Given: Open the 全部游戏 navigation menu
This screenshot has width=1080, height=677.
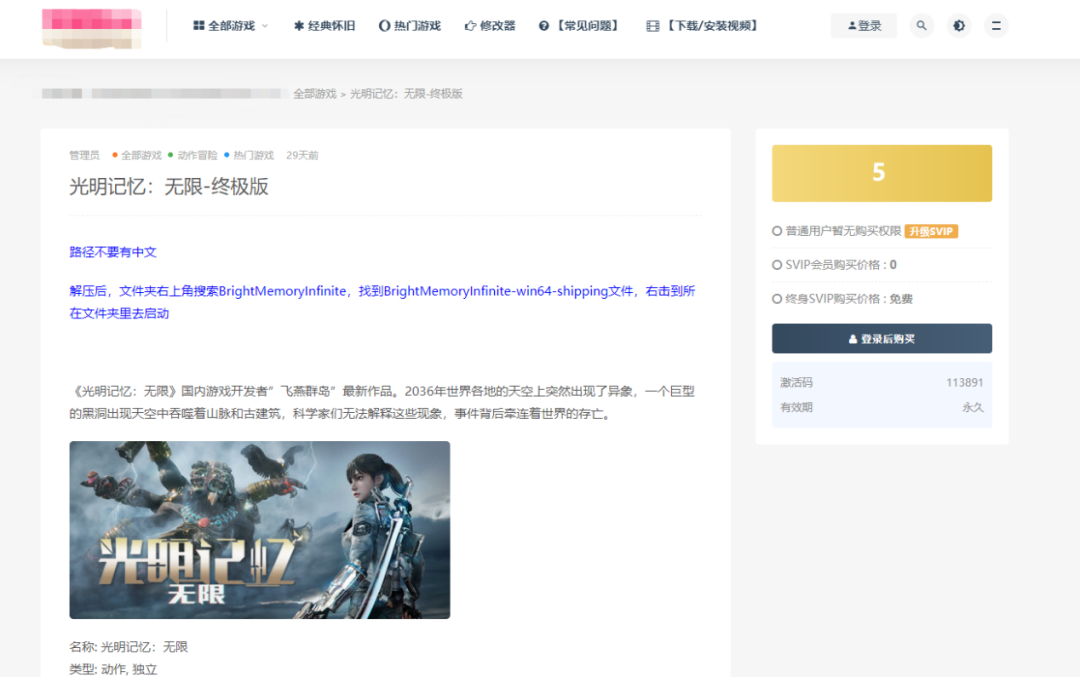Looking at the screenshot, I should click(x=231, y=26).
